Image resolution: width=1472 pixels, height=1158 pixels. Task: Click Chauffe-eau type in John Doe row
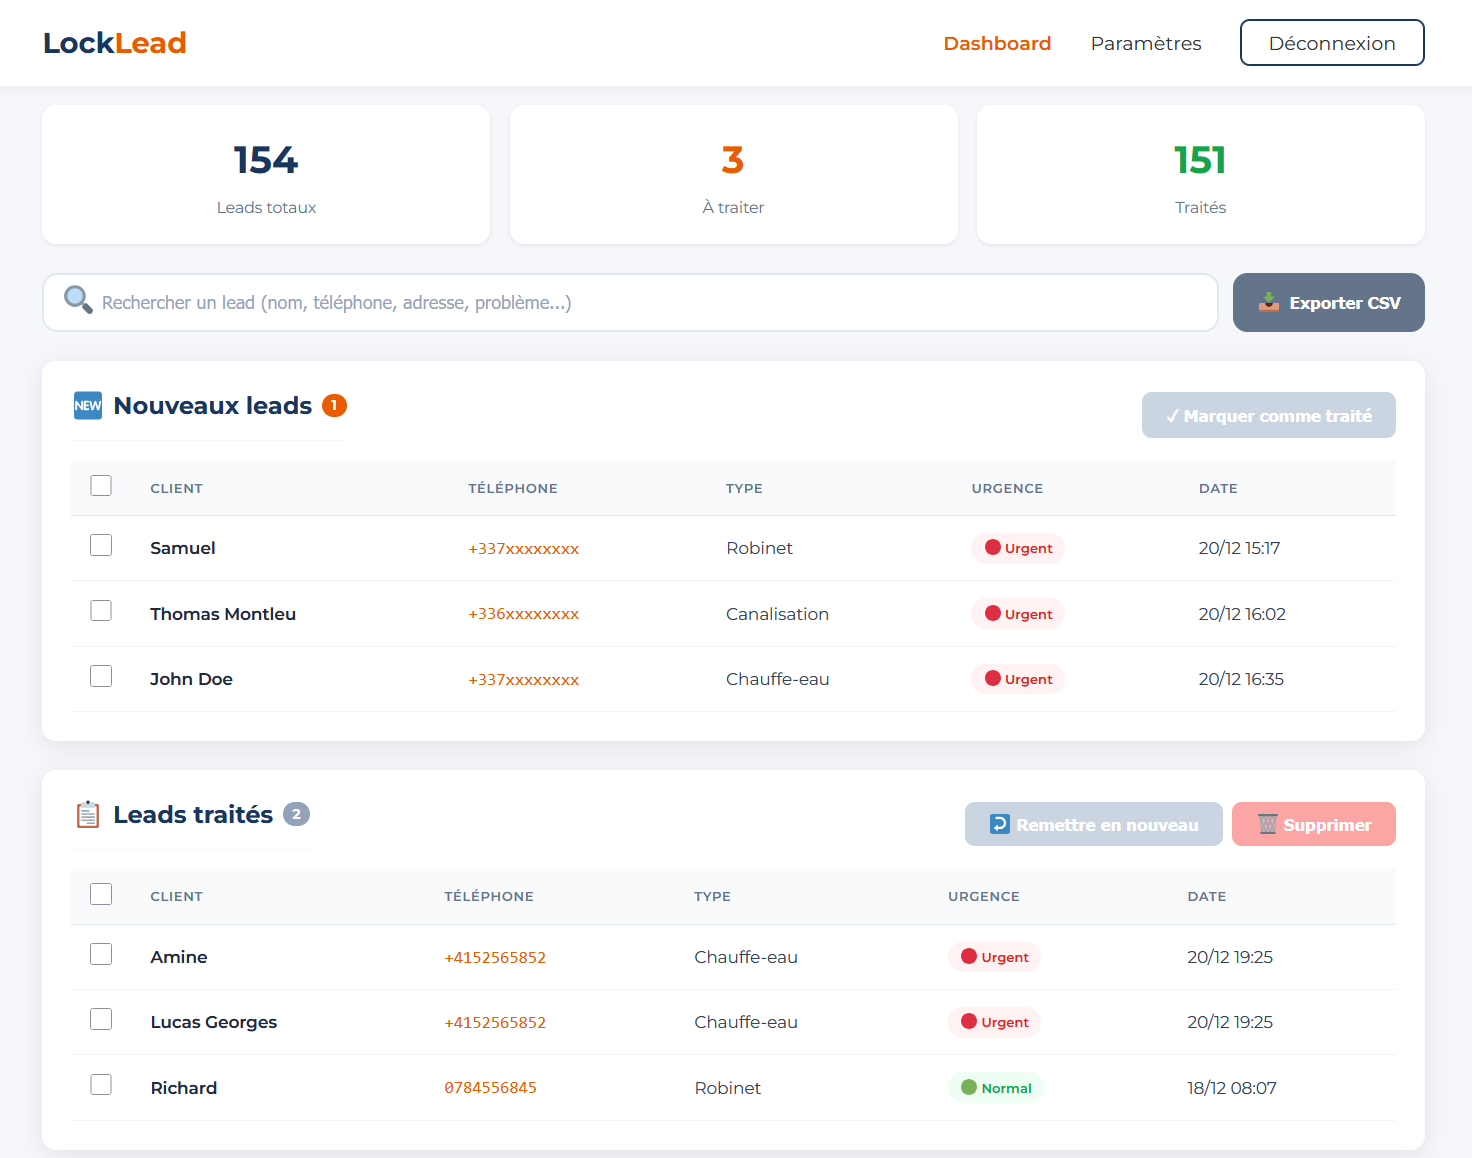(x=778, y=679)
